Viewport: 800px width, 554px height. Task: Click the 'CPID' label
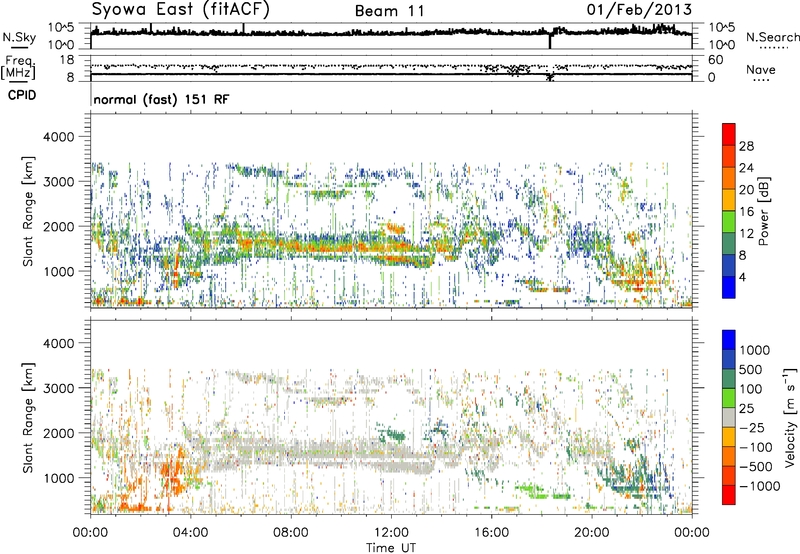point(22,95)
